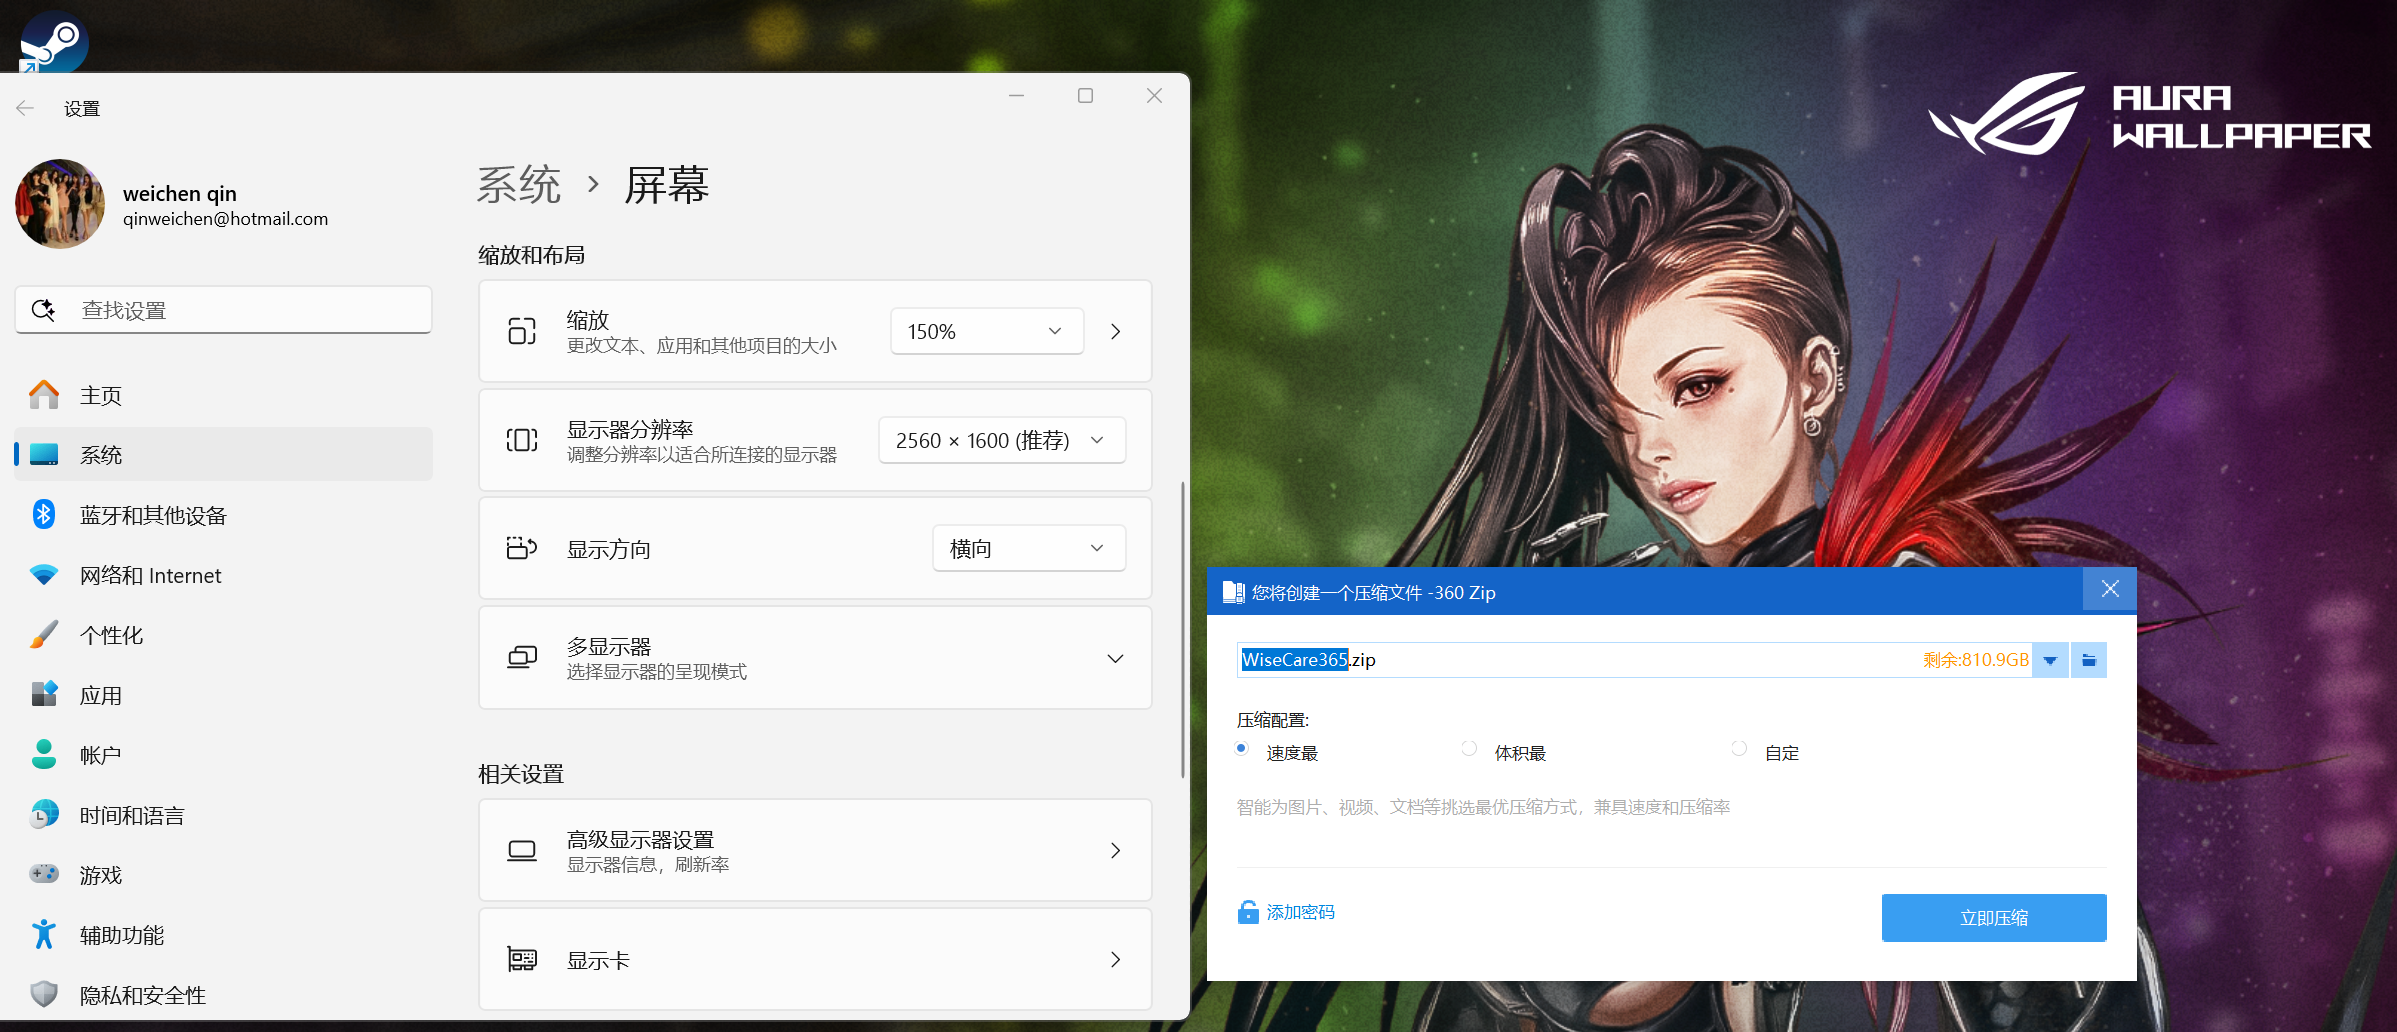Close the 360 Zip dialog
Viewport: 2397px width, 1032px height.
pyautogui.click(x=2110, y=589)
